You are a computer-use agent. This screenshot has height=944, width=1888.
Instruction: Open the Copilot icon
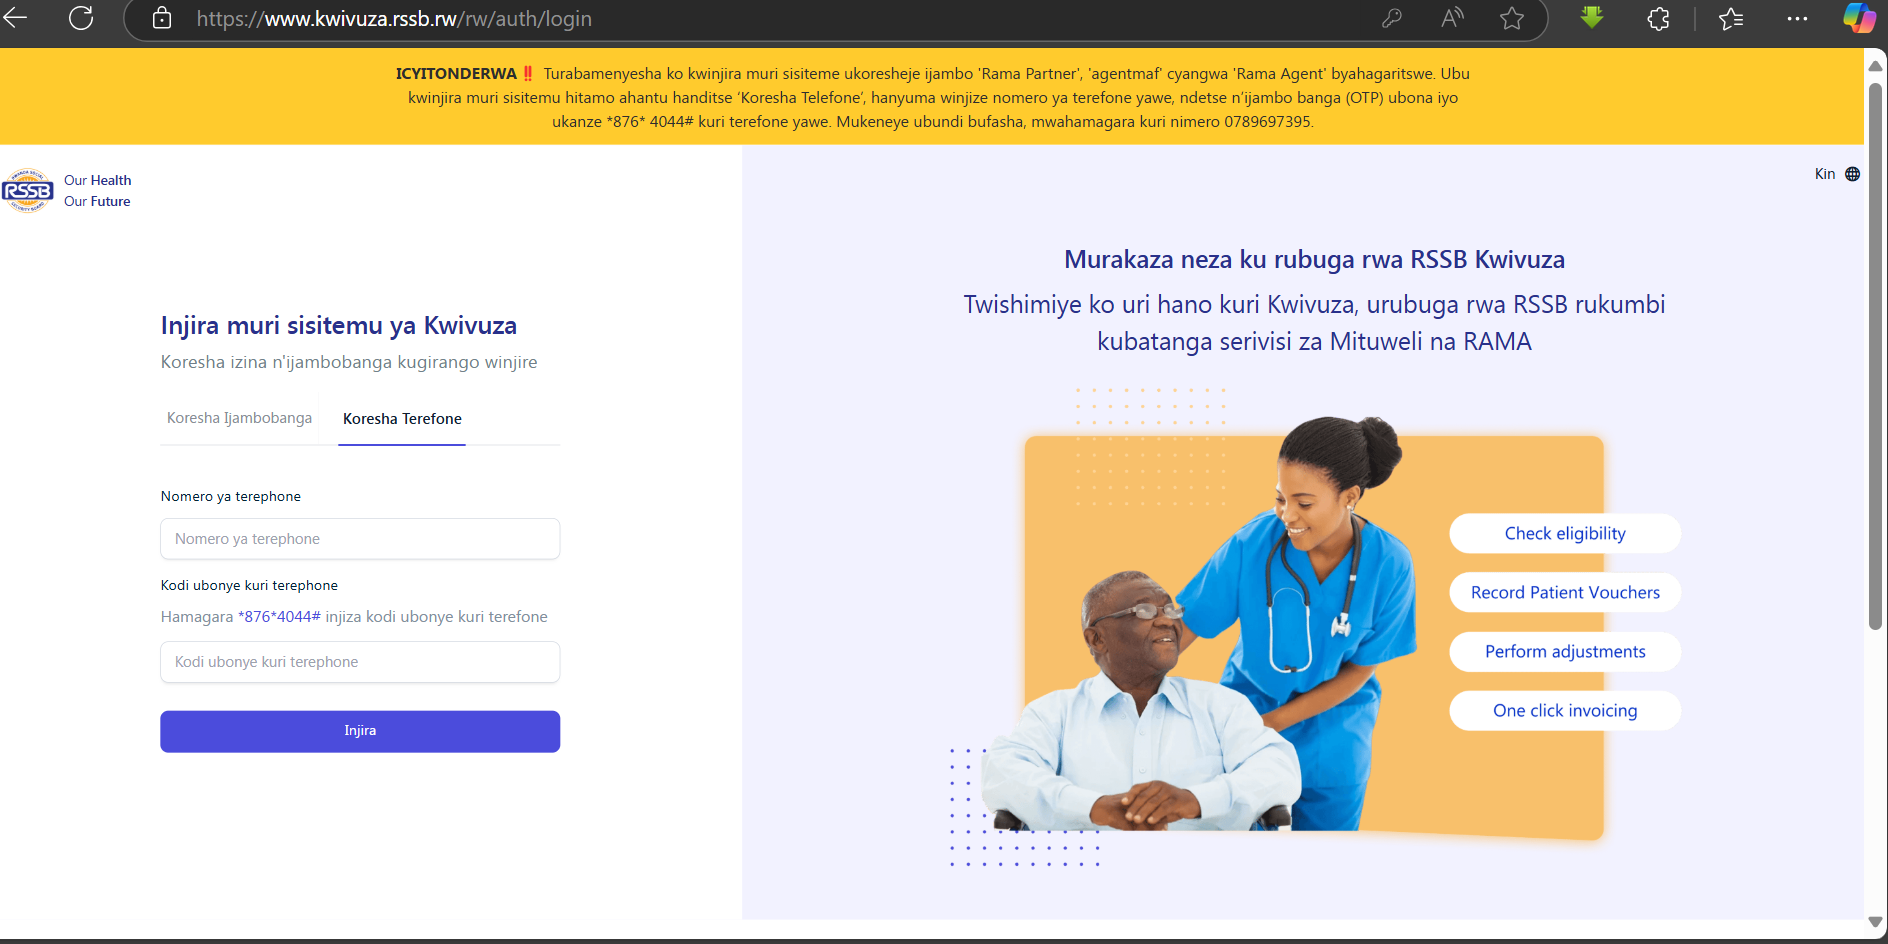(x=1859, y=18)
